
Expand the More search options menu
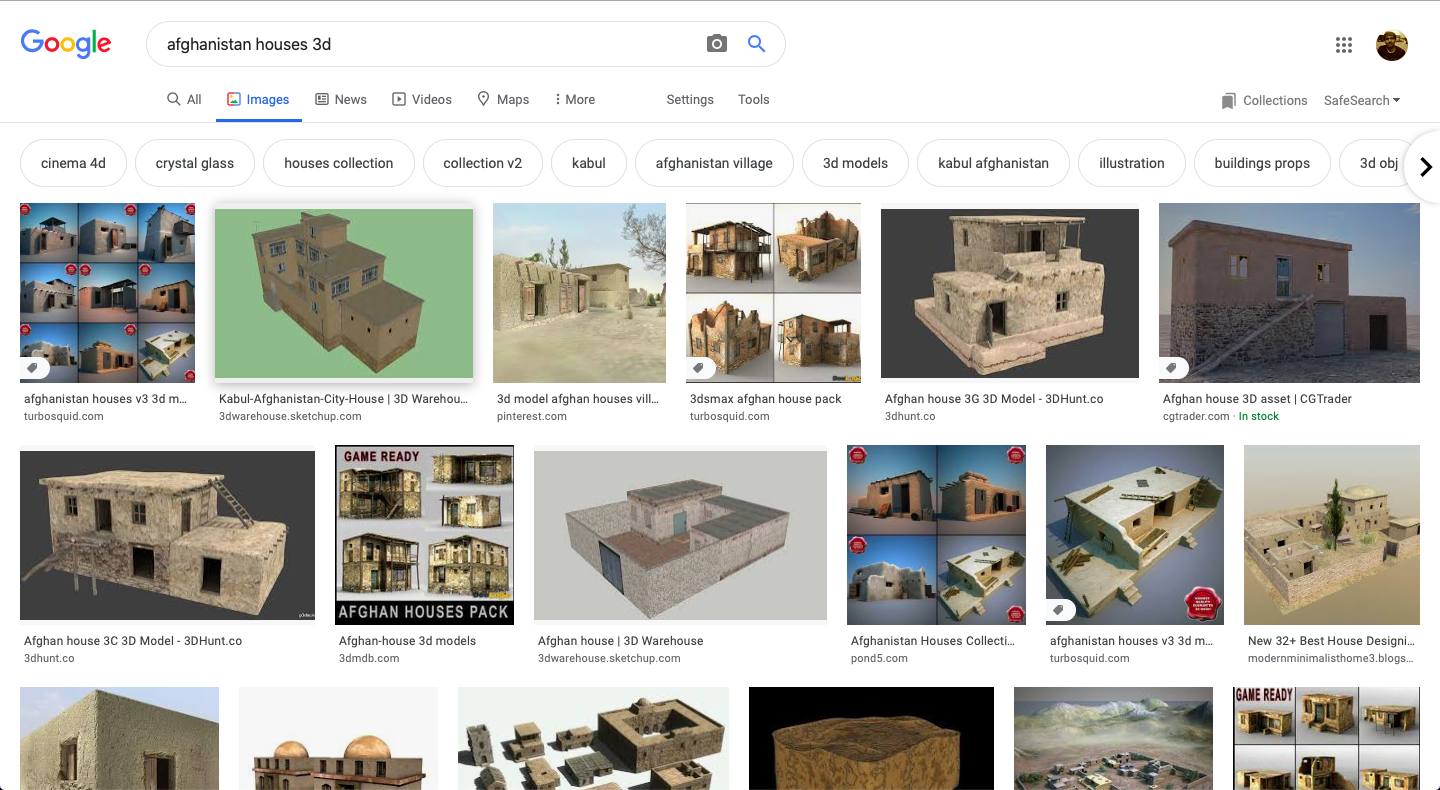click(x=574, y=99)
